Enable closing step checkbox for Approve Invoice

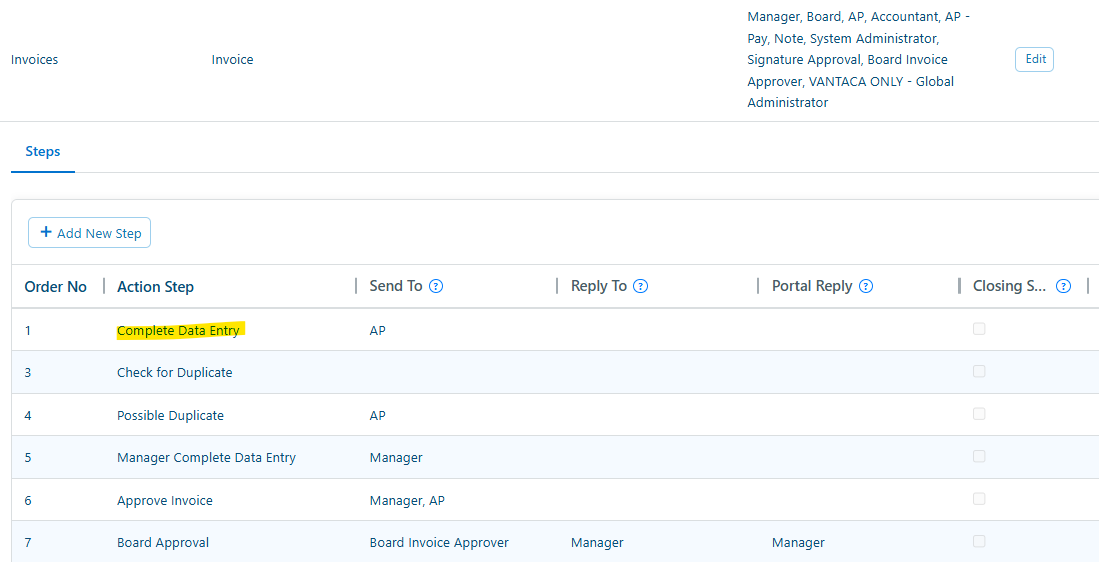(979, 499)
